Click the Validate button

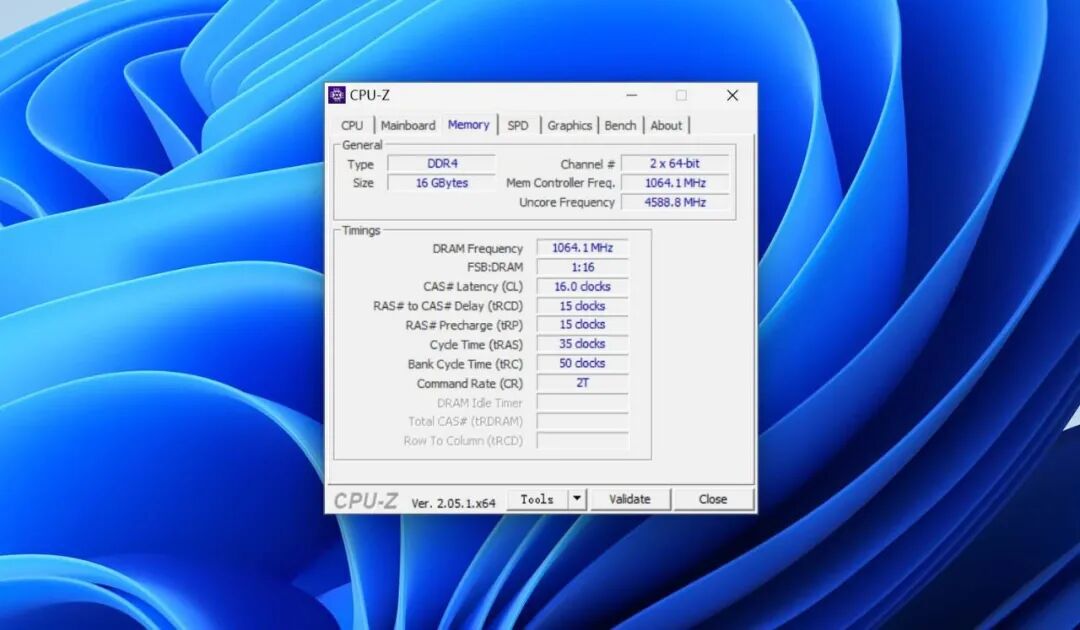630,500
